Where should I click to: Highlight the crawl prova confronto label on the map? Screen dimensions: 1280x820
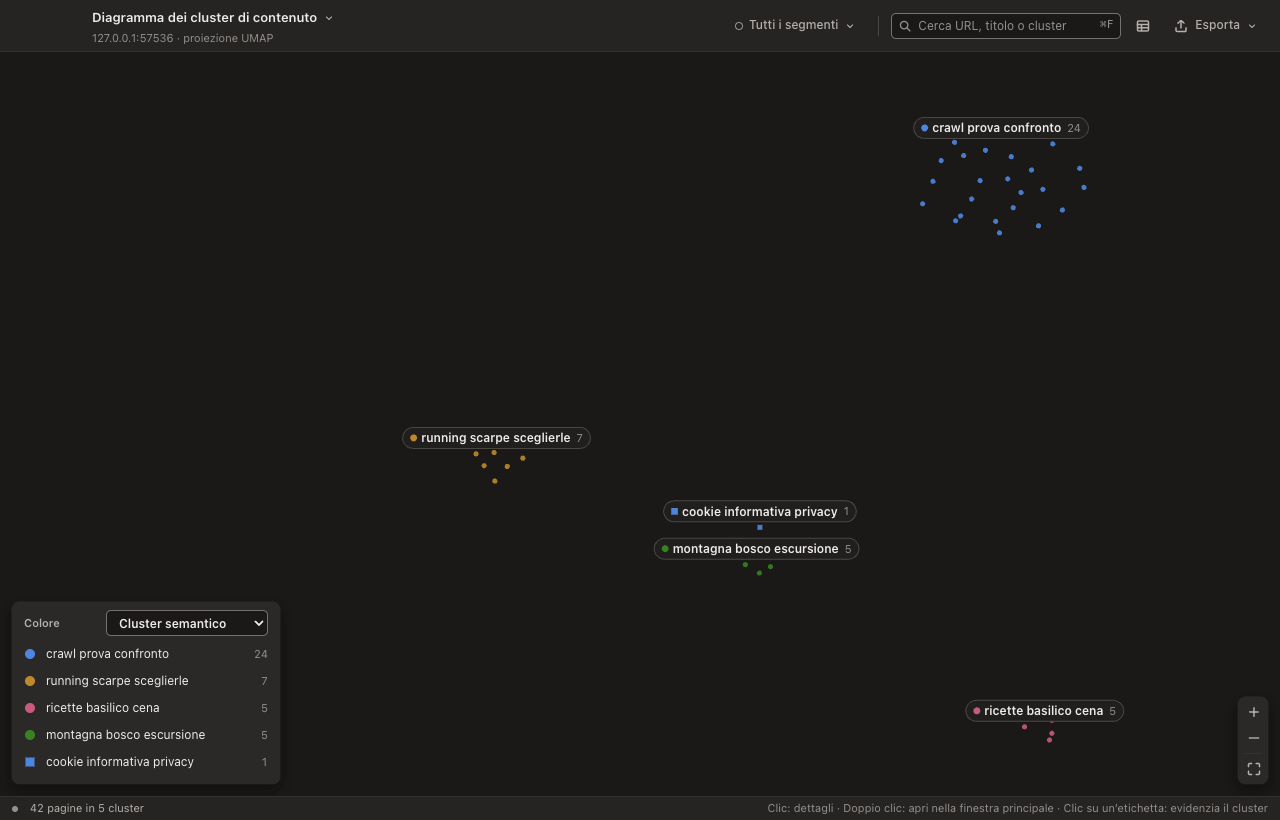pos(1001,128)
